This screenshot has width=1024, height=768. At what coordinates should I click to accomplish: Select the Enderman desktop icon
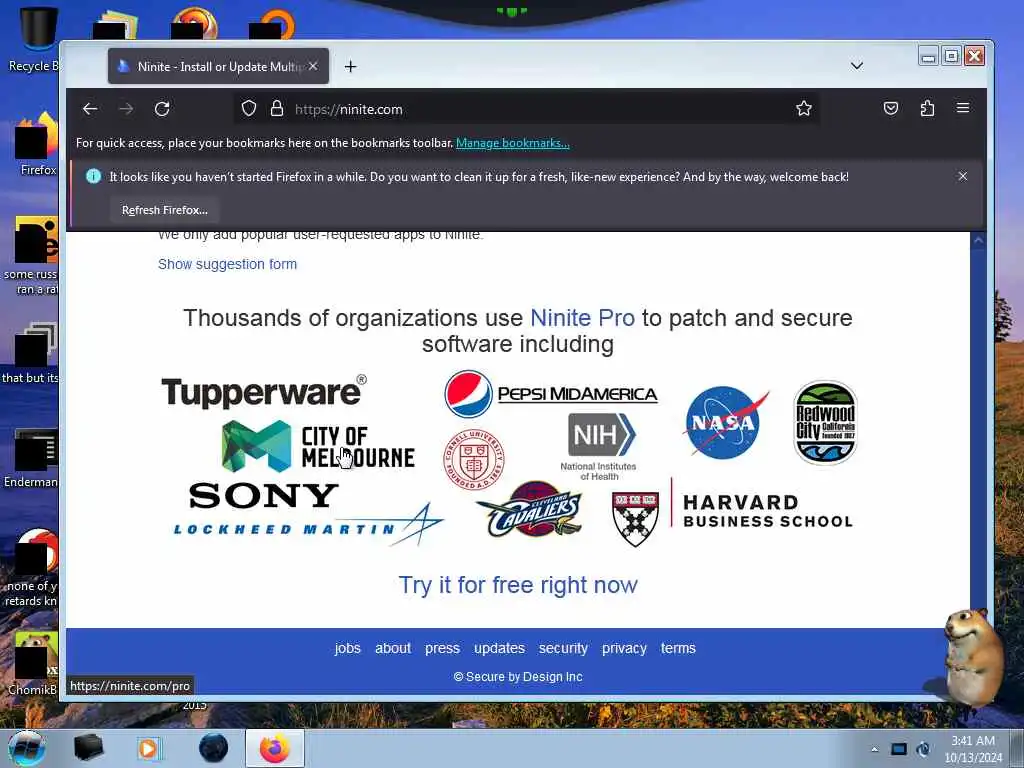click(31, 458)
